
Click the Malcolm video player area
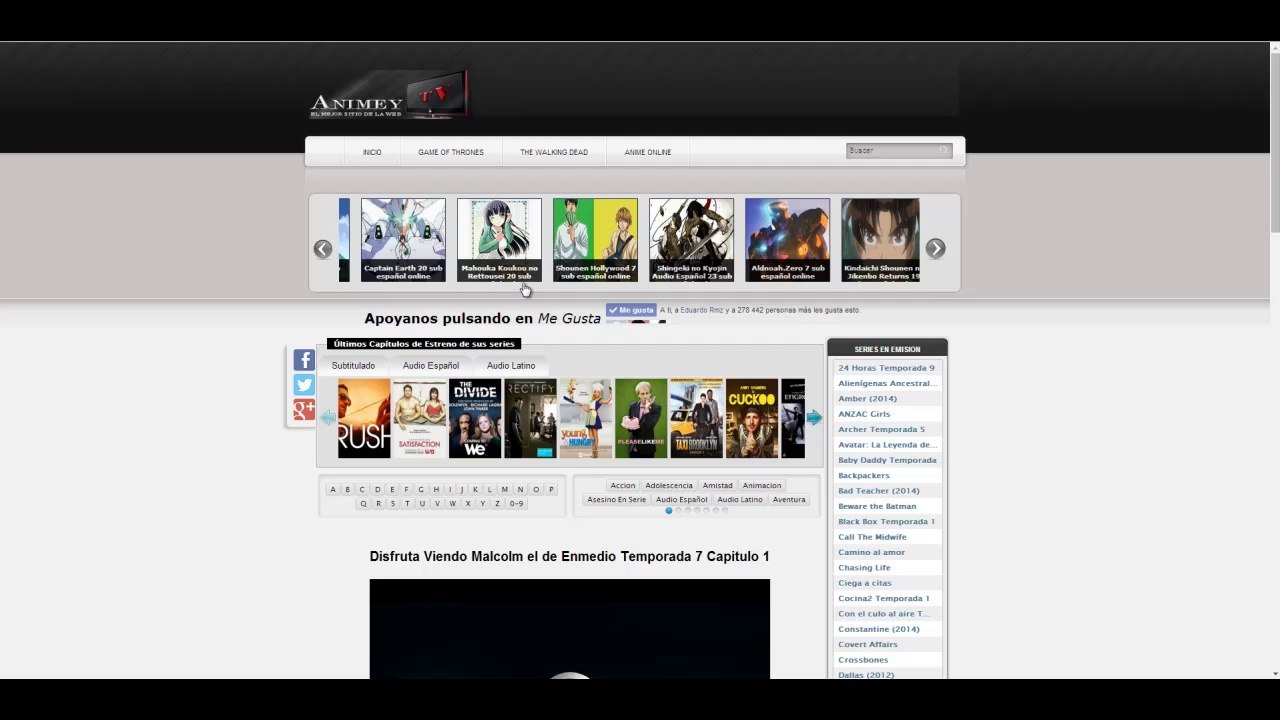click(570, 629)
